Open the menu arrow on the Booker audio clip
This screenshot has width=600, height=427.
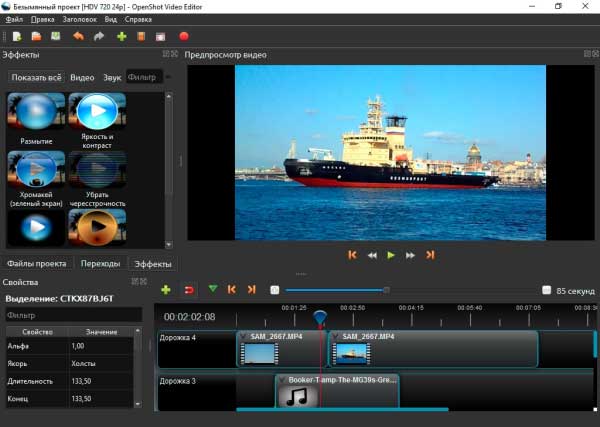pos(282,380)
